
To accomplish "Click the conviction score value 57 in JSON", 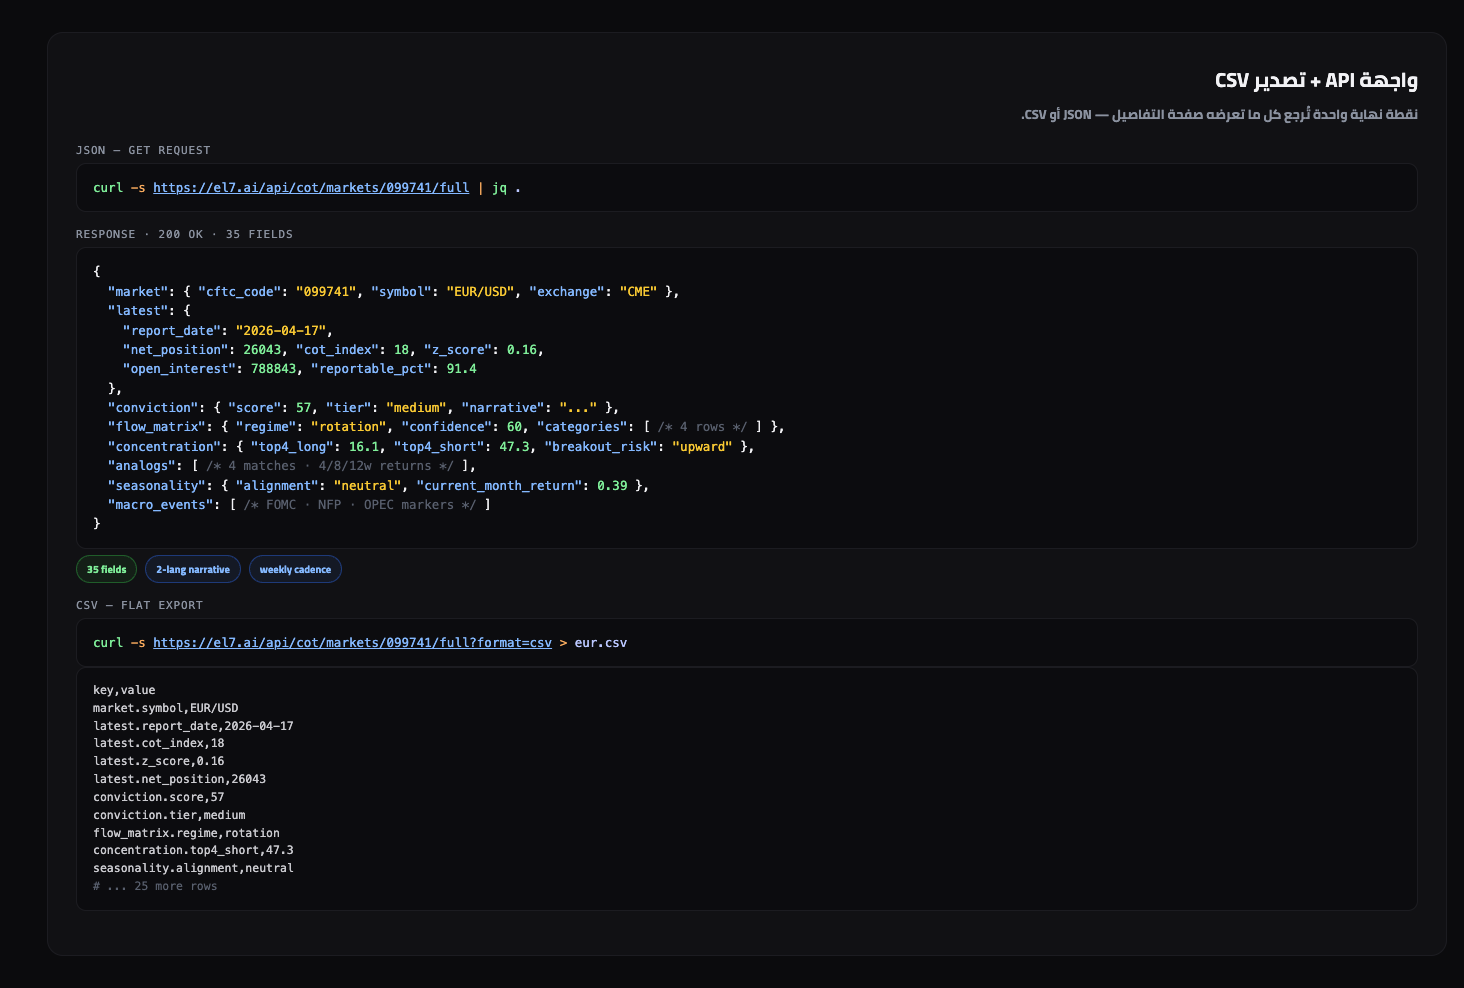I will point(304,408).
